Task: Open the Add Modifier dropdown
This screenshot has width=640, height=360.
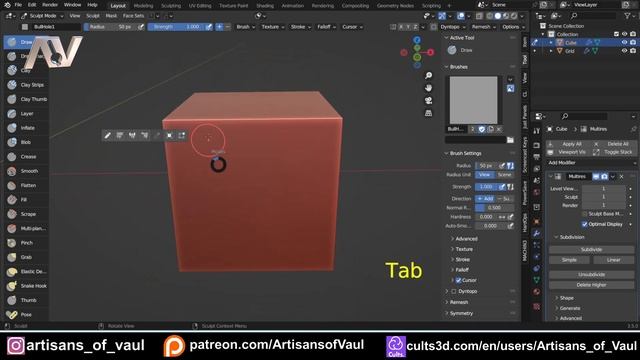Action: (x=591, y=163)
